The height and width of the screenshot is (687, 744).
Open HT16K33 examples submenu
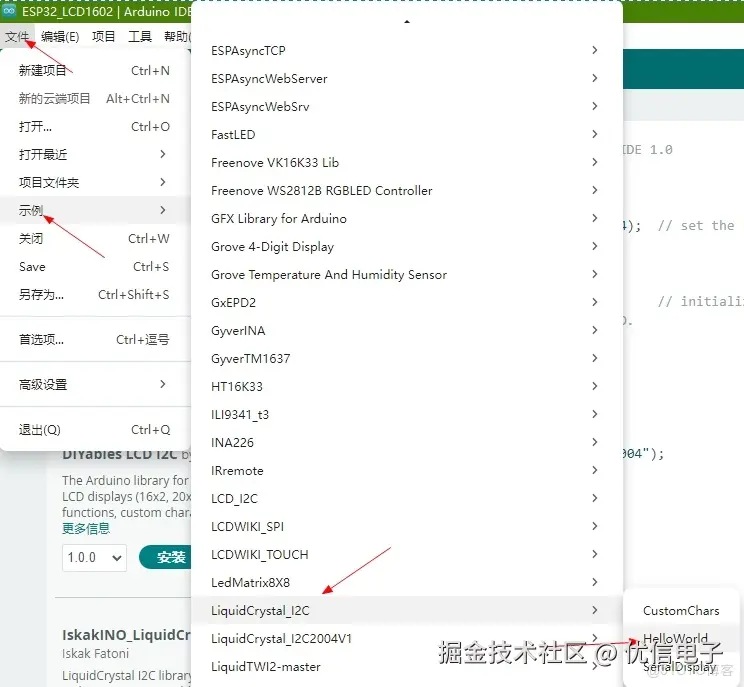[x=407, y=387]
